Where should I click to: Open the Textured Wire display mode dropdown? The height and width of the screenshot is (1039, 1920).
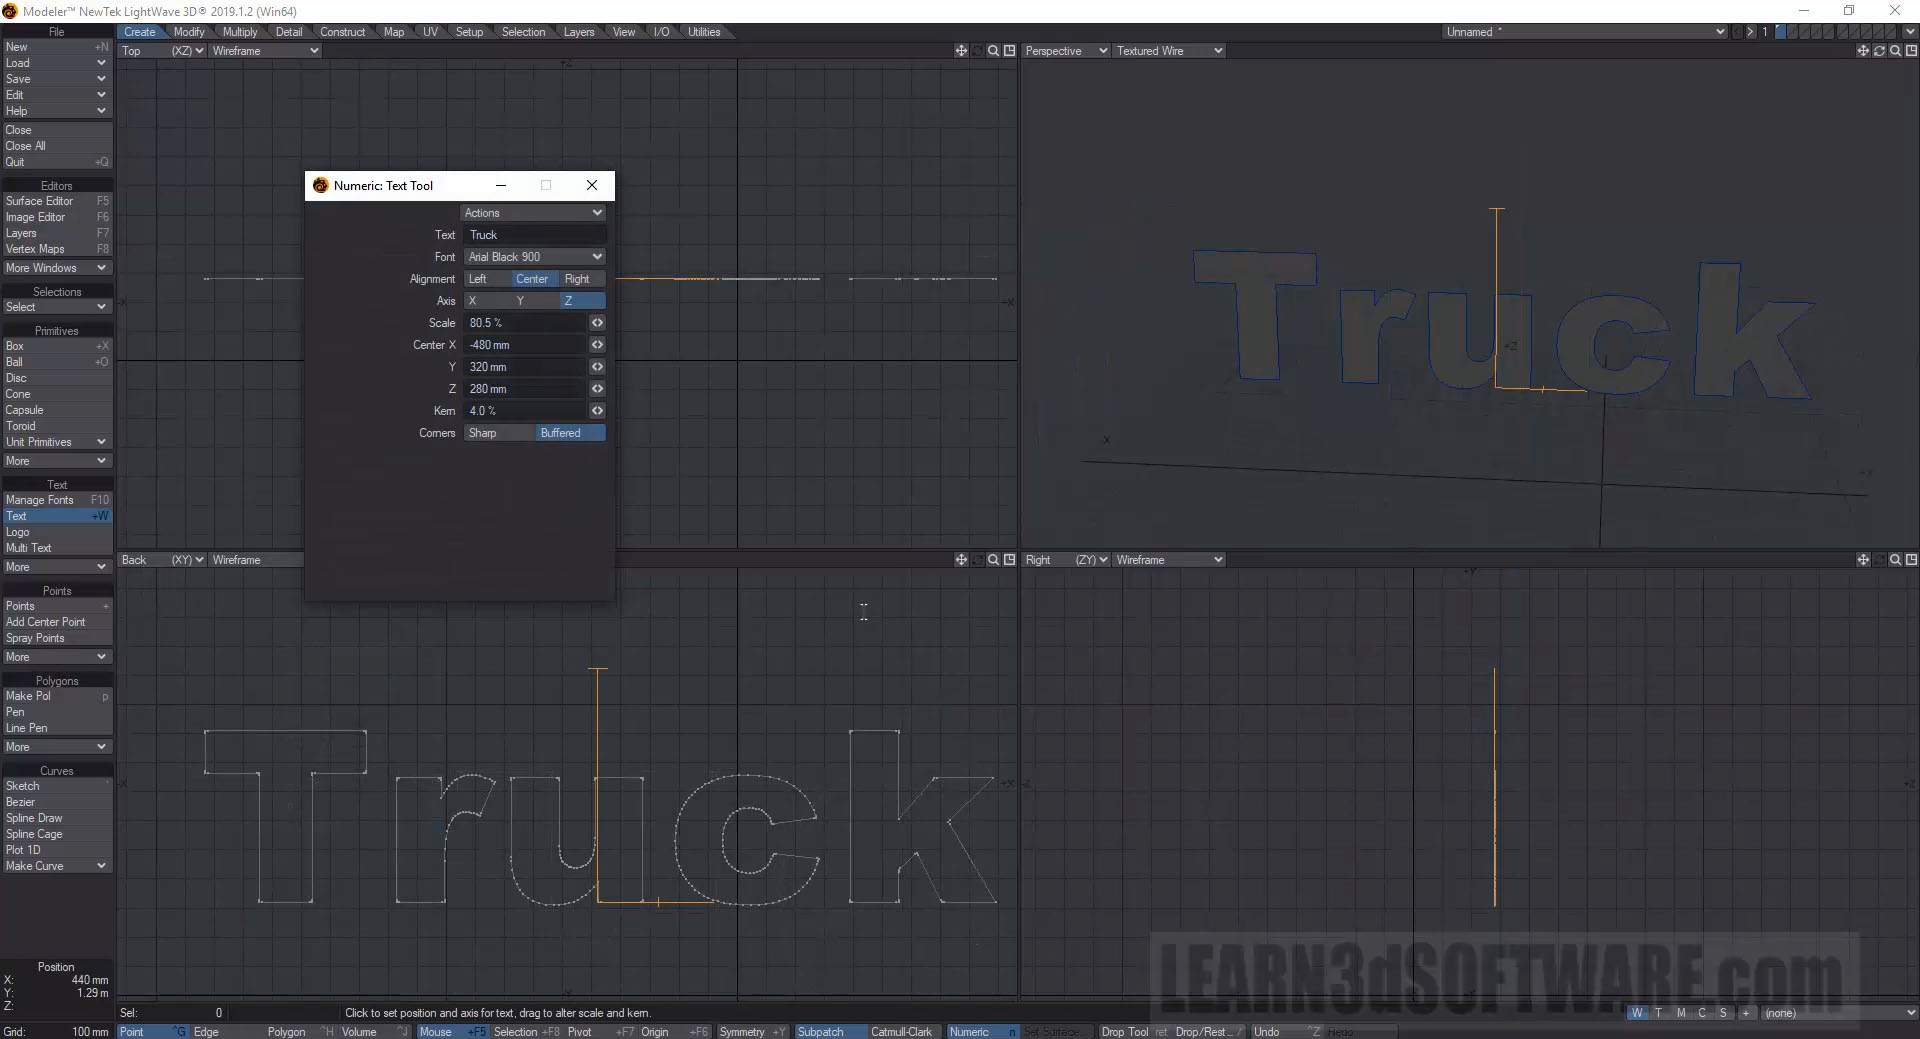[x=1169, y=51]
